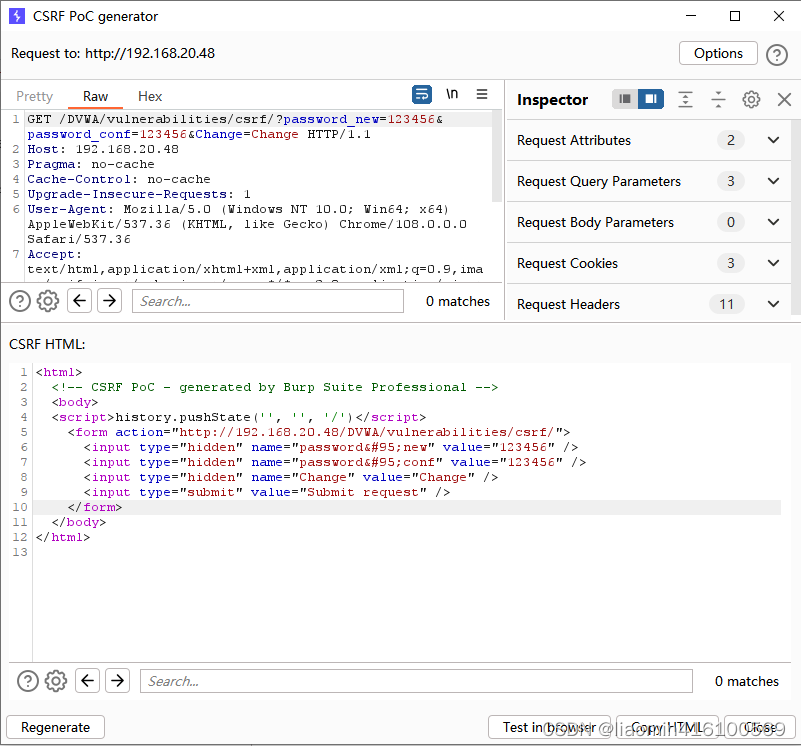Click Test in browser button
Image resolution: width=801 pixels, height=746 pixels.
click(x=549, y=727)
